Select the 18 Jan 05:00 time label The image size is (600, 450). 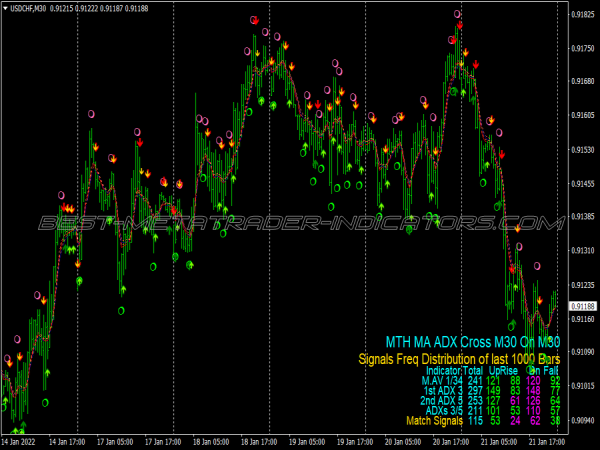211,442
